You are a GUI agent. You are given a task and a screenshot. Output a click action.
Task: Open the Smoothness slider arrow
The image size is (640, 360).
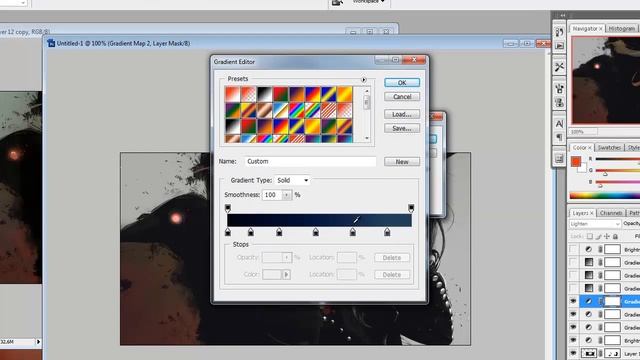tap(287, 195)
